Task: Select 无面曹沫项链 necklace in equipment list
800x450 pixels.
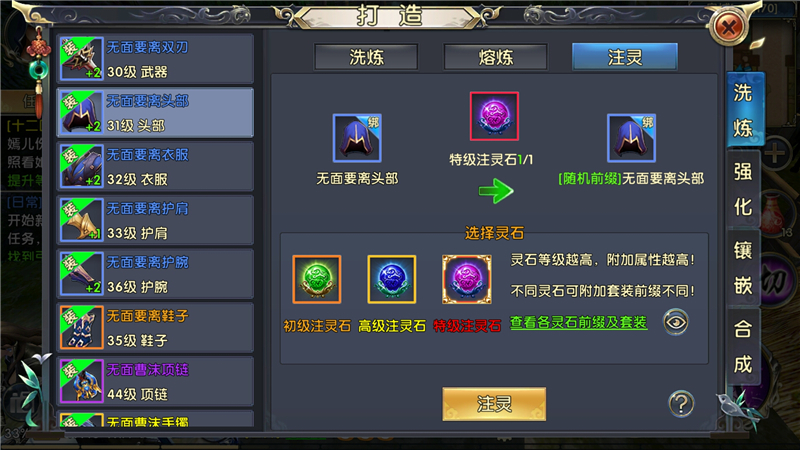Action: pyautogui.click(x=155, y=381)
